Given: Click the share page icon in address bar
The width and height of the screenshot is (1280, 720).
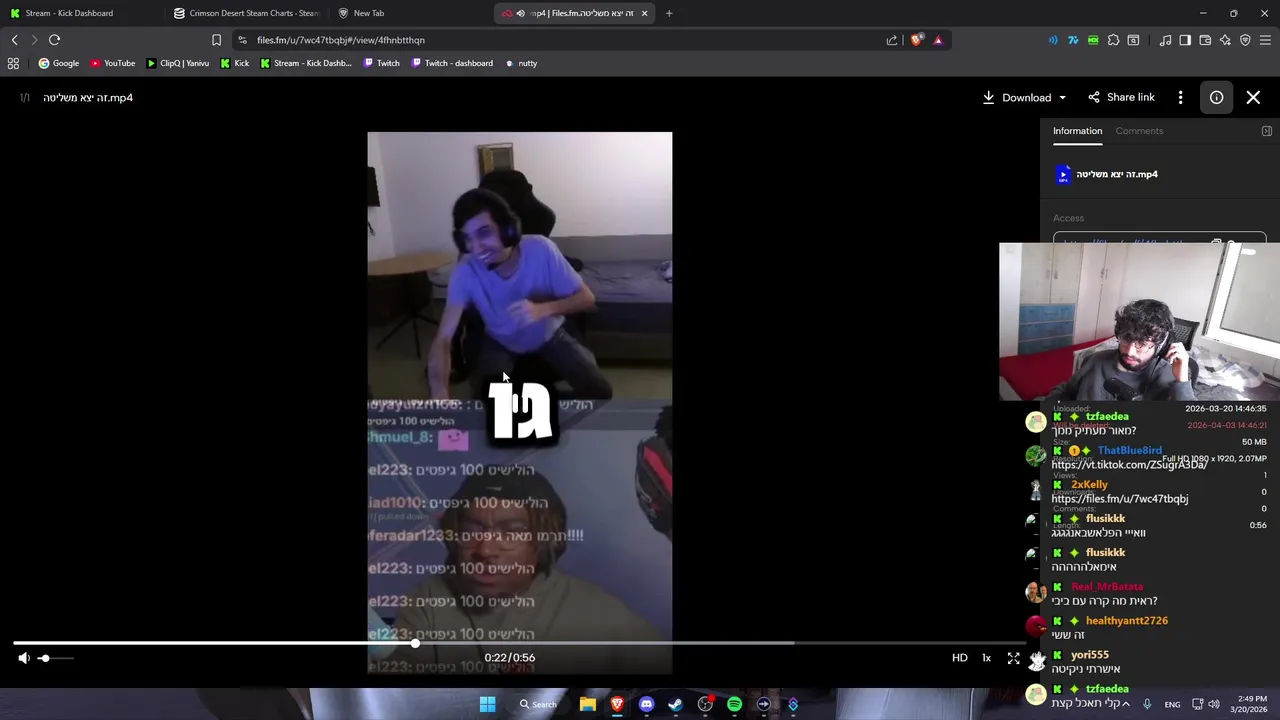Looking at the screenshot, I should click(x=891, y=40).
